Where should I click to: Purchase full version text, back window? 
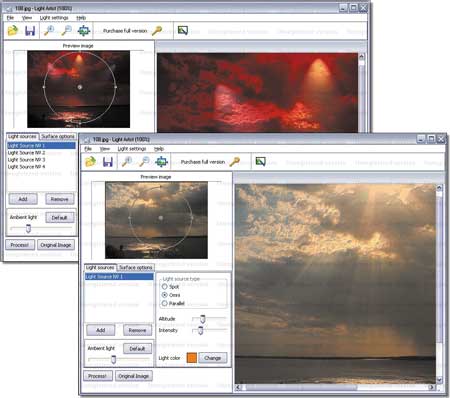point(125,31)
